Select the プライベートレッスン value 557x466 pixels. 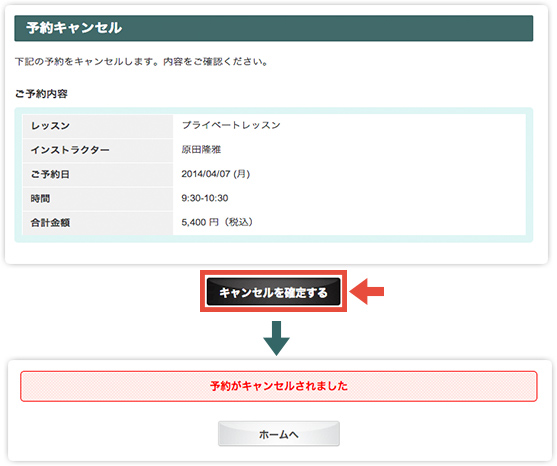point(231,125)
